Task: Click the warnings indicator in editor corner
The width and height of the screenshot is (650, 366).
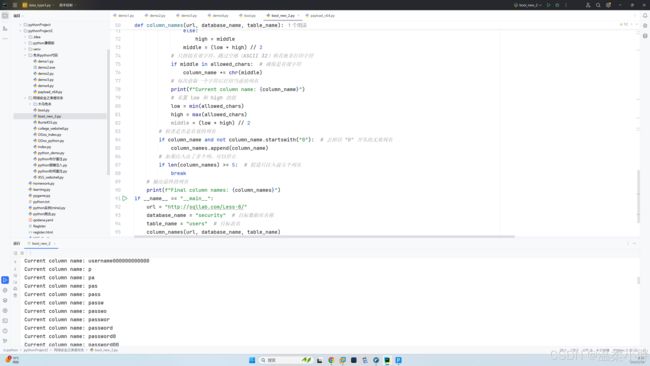Action: [x=624, y=24]
